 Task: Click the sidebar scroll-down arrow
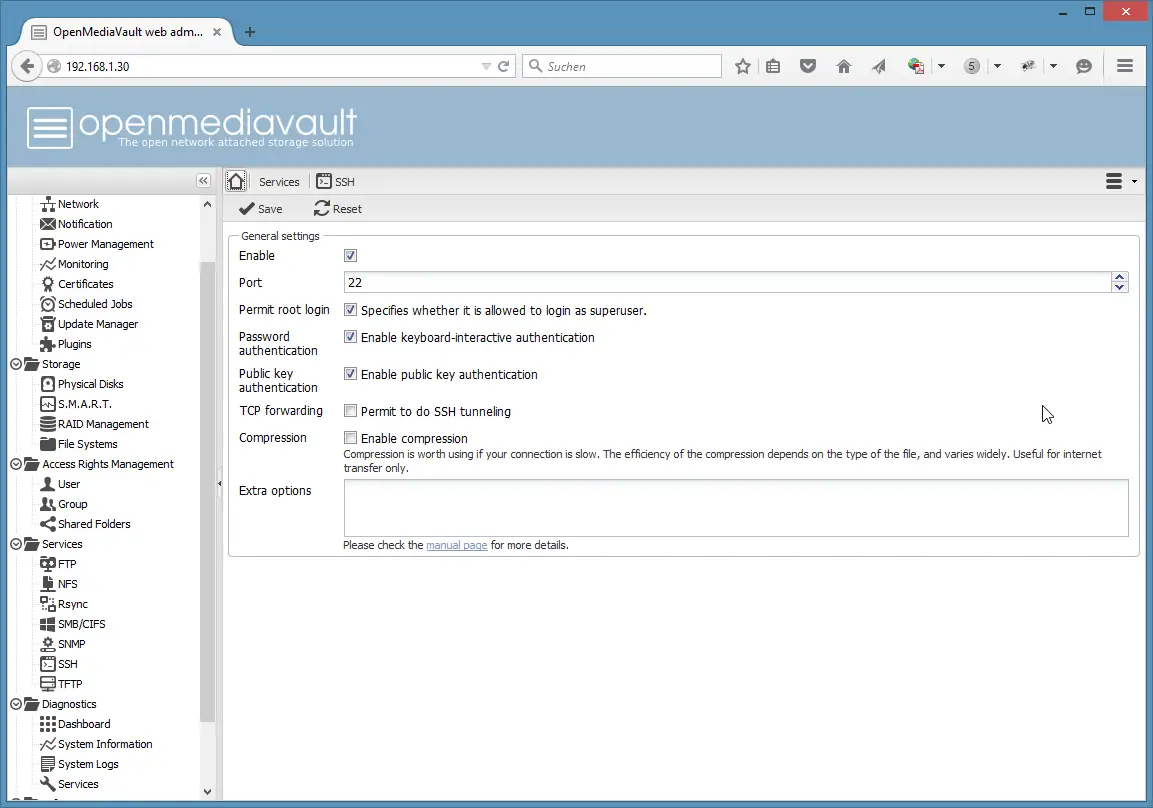(x=207, y=792)
